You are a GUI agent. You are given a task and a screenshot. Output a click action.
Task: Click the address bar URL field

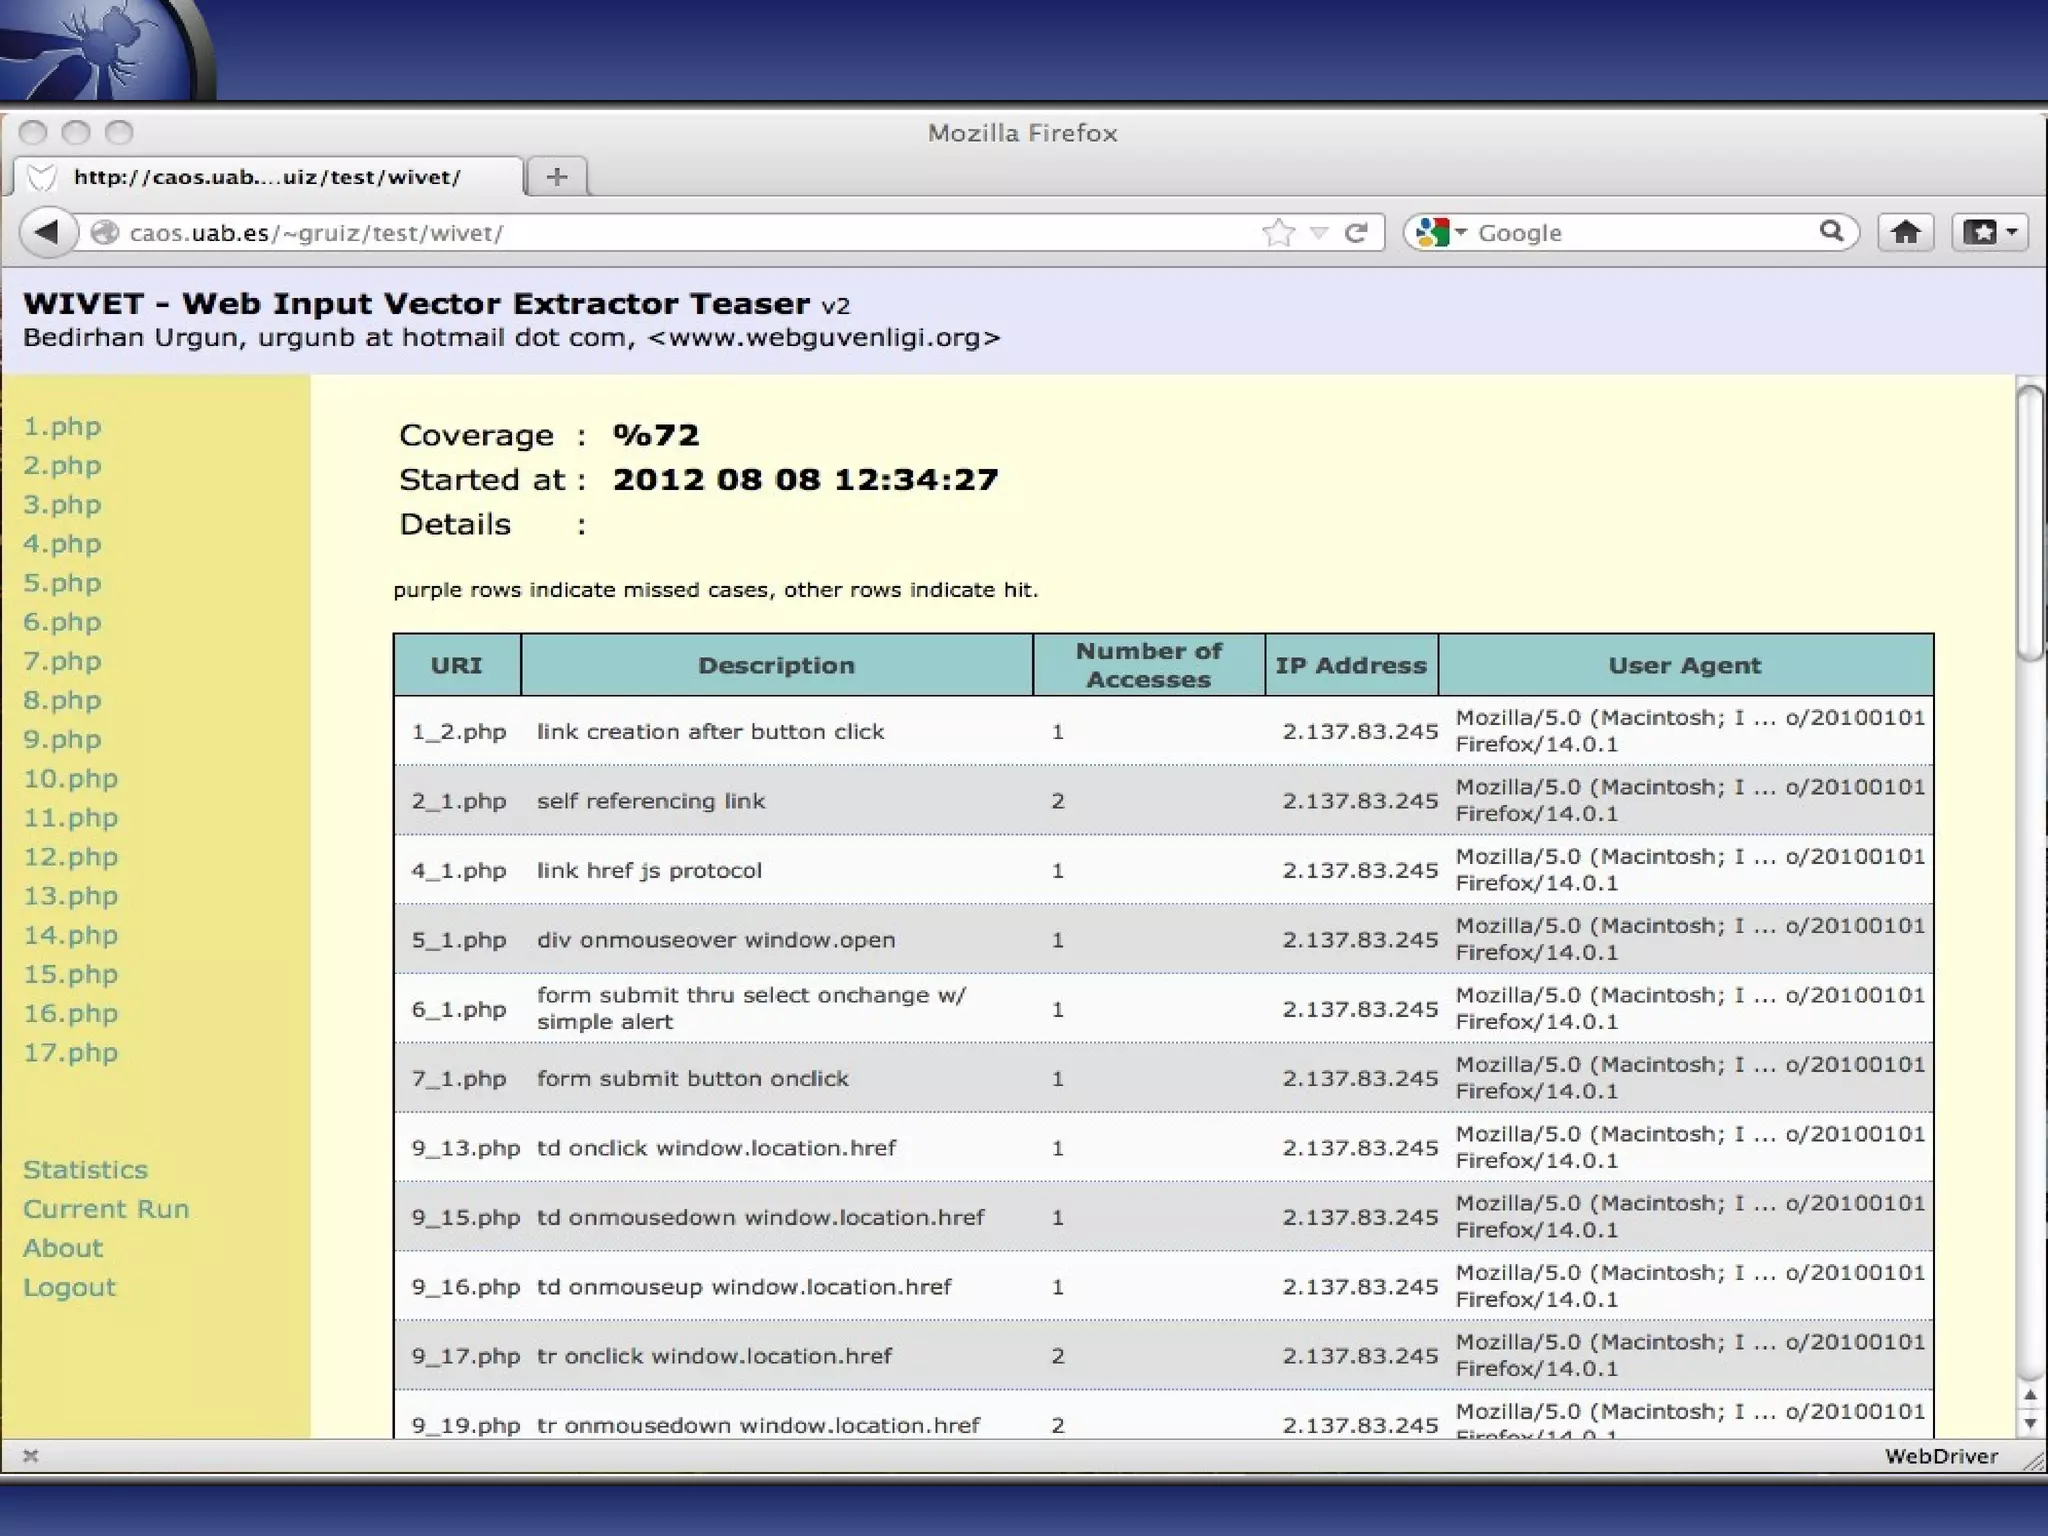click(x=680, y=233)
